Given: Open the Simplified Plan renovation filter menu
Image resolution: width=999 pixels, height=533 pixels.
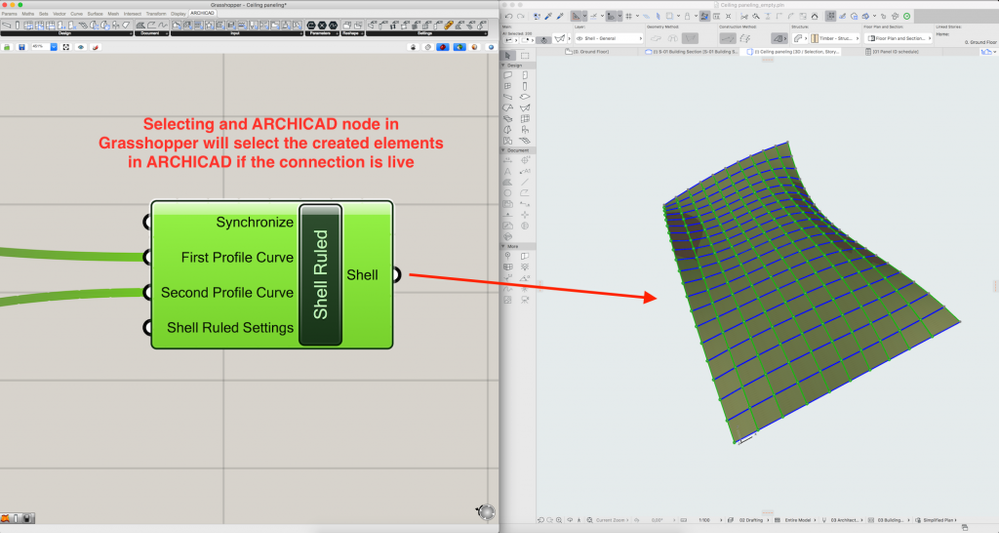Looking at the screenshot, I should pyautogui.click(x=940, y=520).
